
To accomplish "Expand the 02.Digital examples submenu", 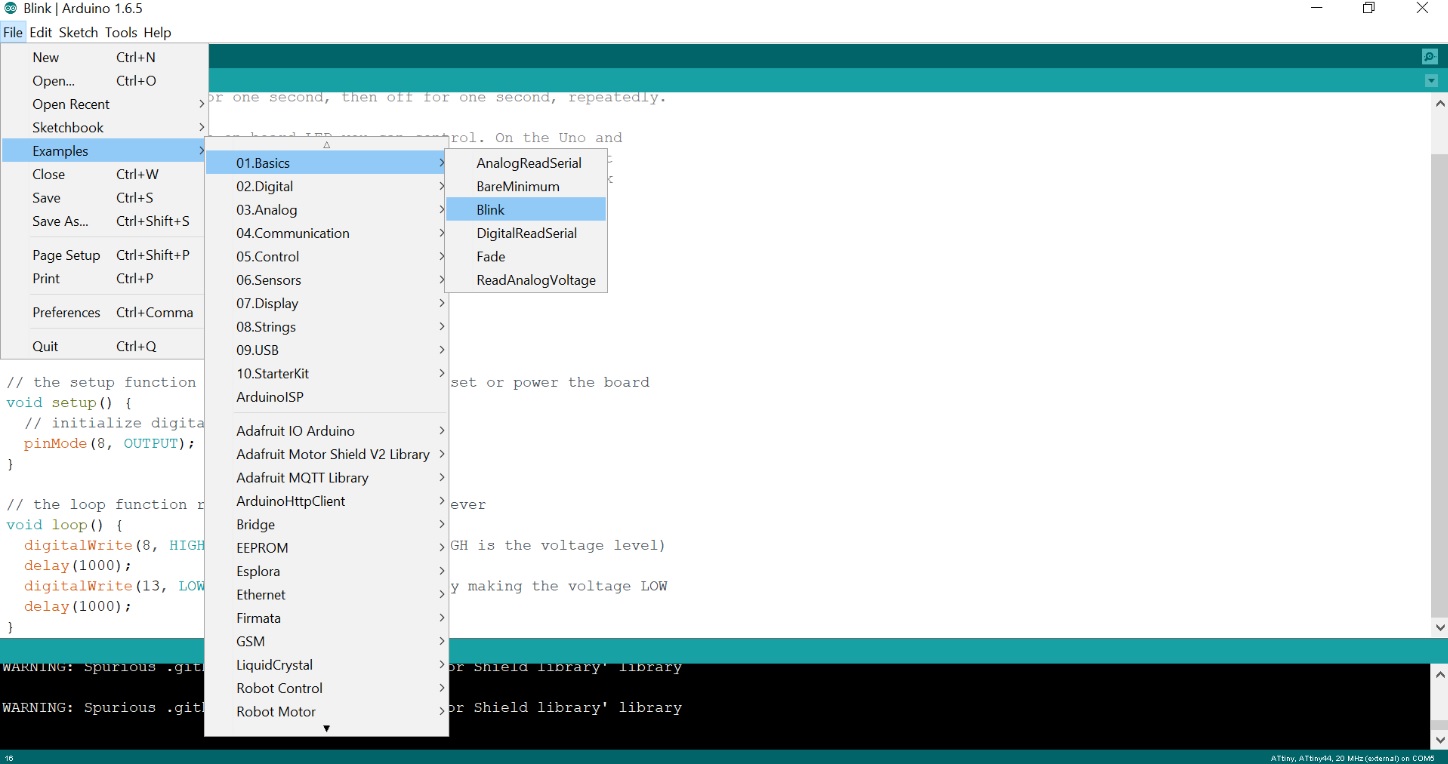I will (326, 186).
